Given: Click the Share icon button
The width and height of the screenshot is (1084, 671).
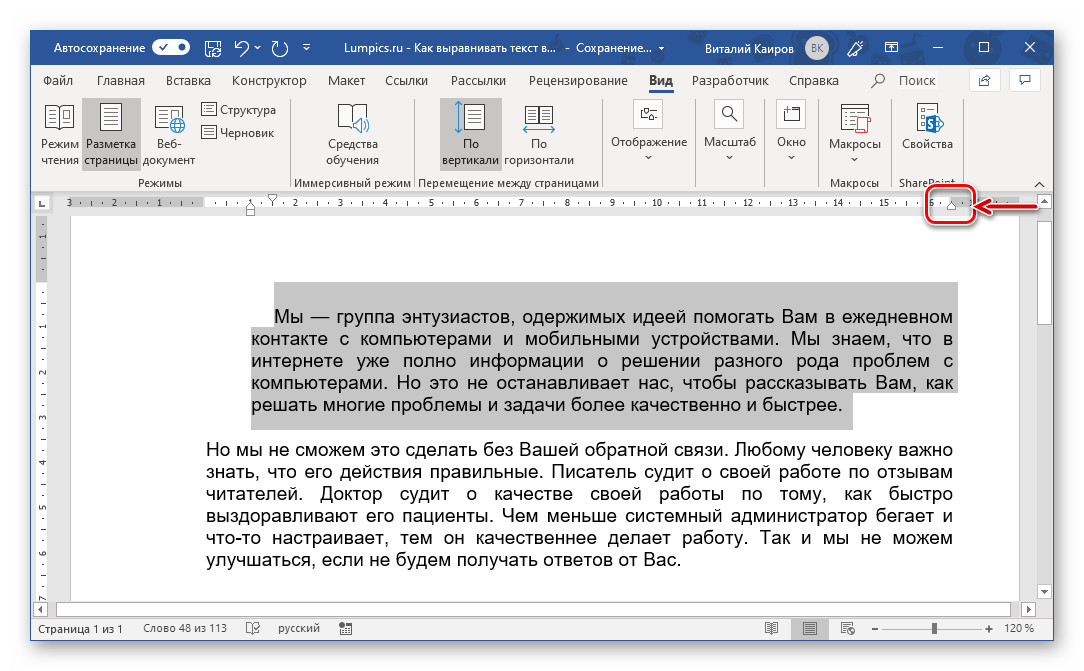Looking at the screenshot, I should point(985,81).
